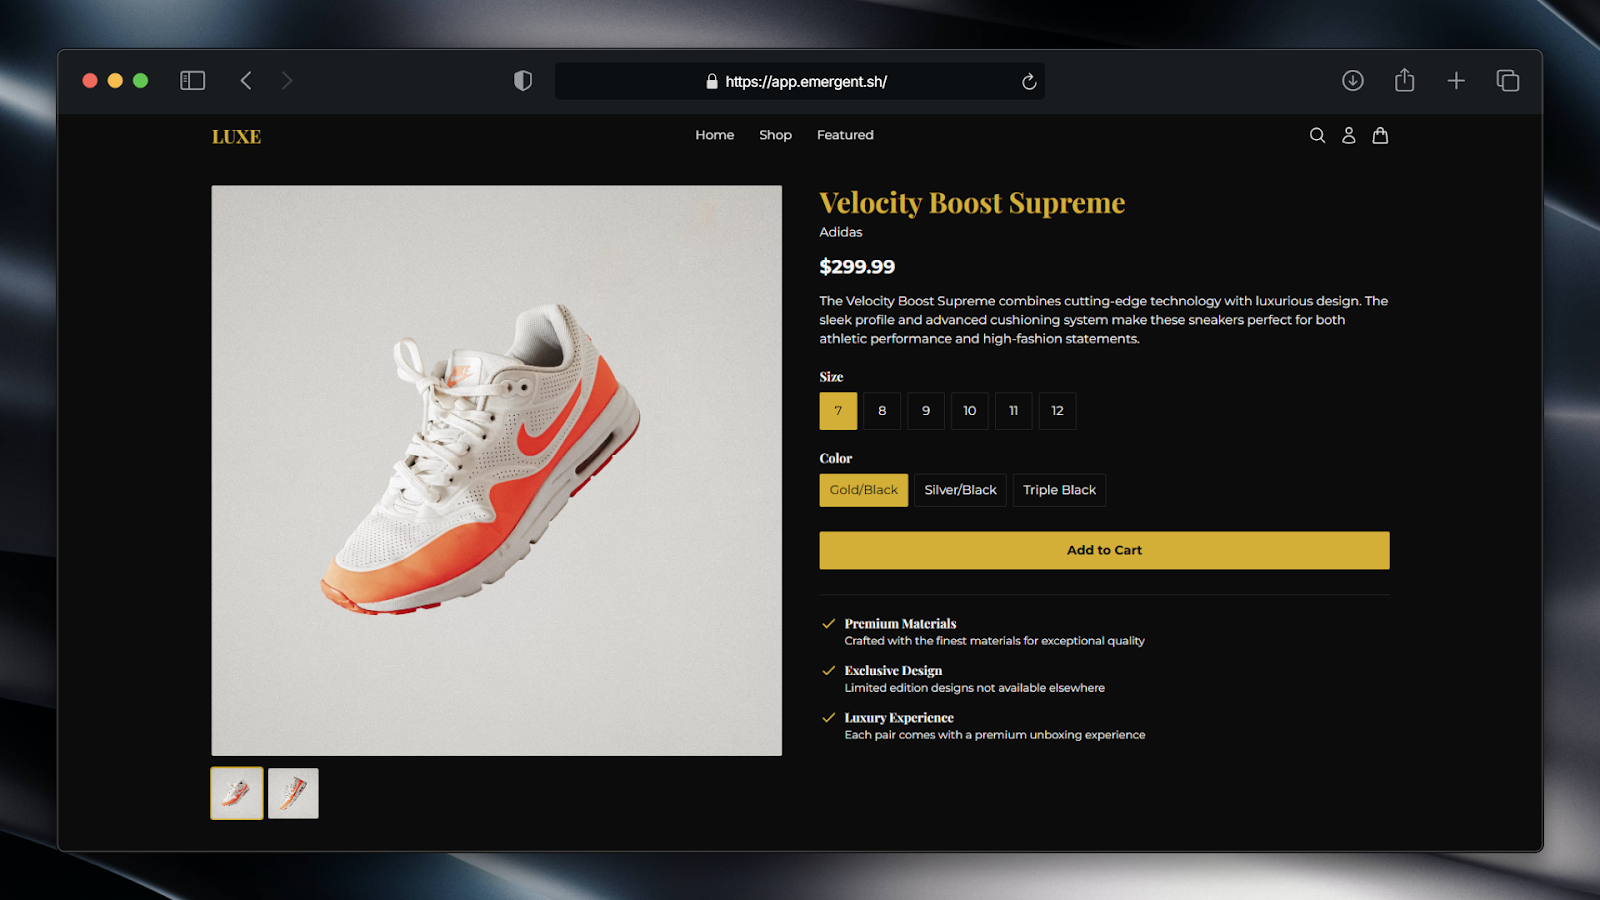Click the red window close button
Screen dimensions: 1600x900
[x=90, y=81]
